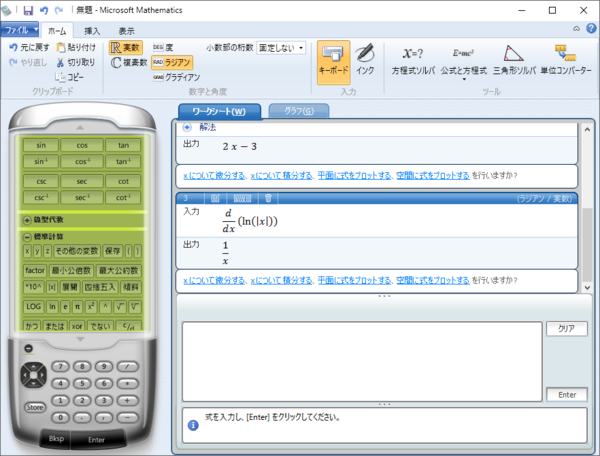This screenshot has width=600, height=456.
Task: Click the Undo arrow in title bar
Action: tap(44, 10)
